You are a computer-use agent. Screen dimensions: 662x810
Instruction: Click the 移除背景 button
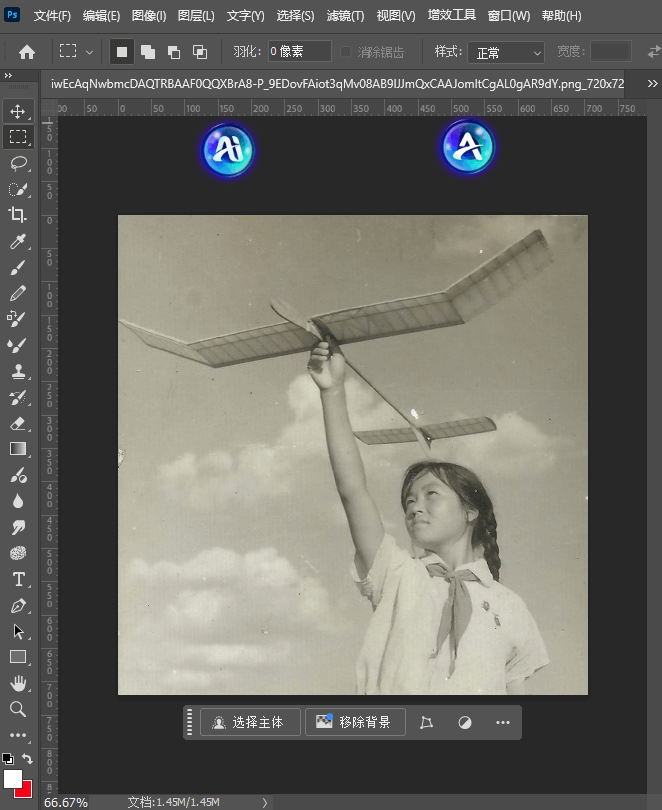coord(355,722)
